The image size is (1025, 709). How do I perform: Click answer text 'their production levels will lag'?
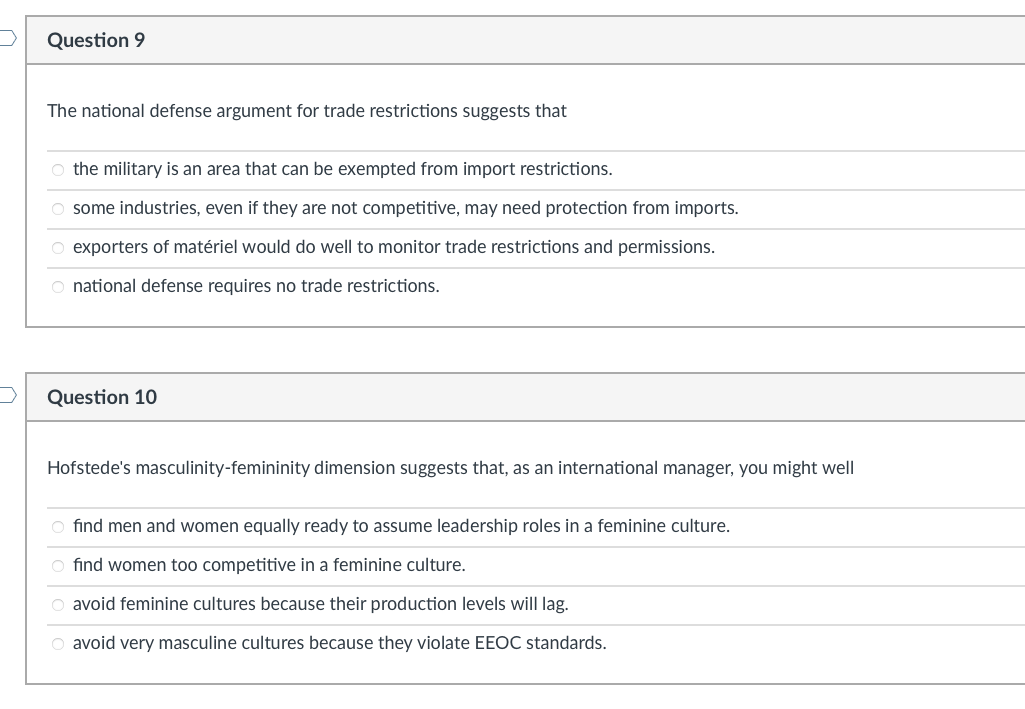point(448,604)
